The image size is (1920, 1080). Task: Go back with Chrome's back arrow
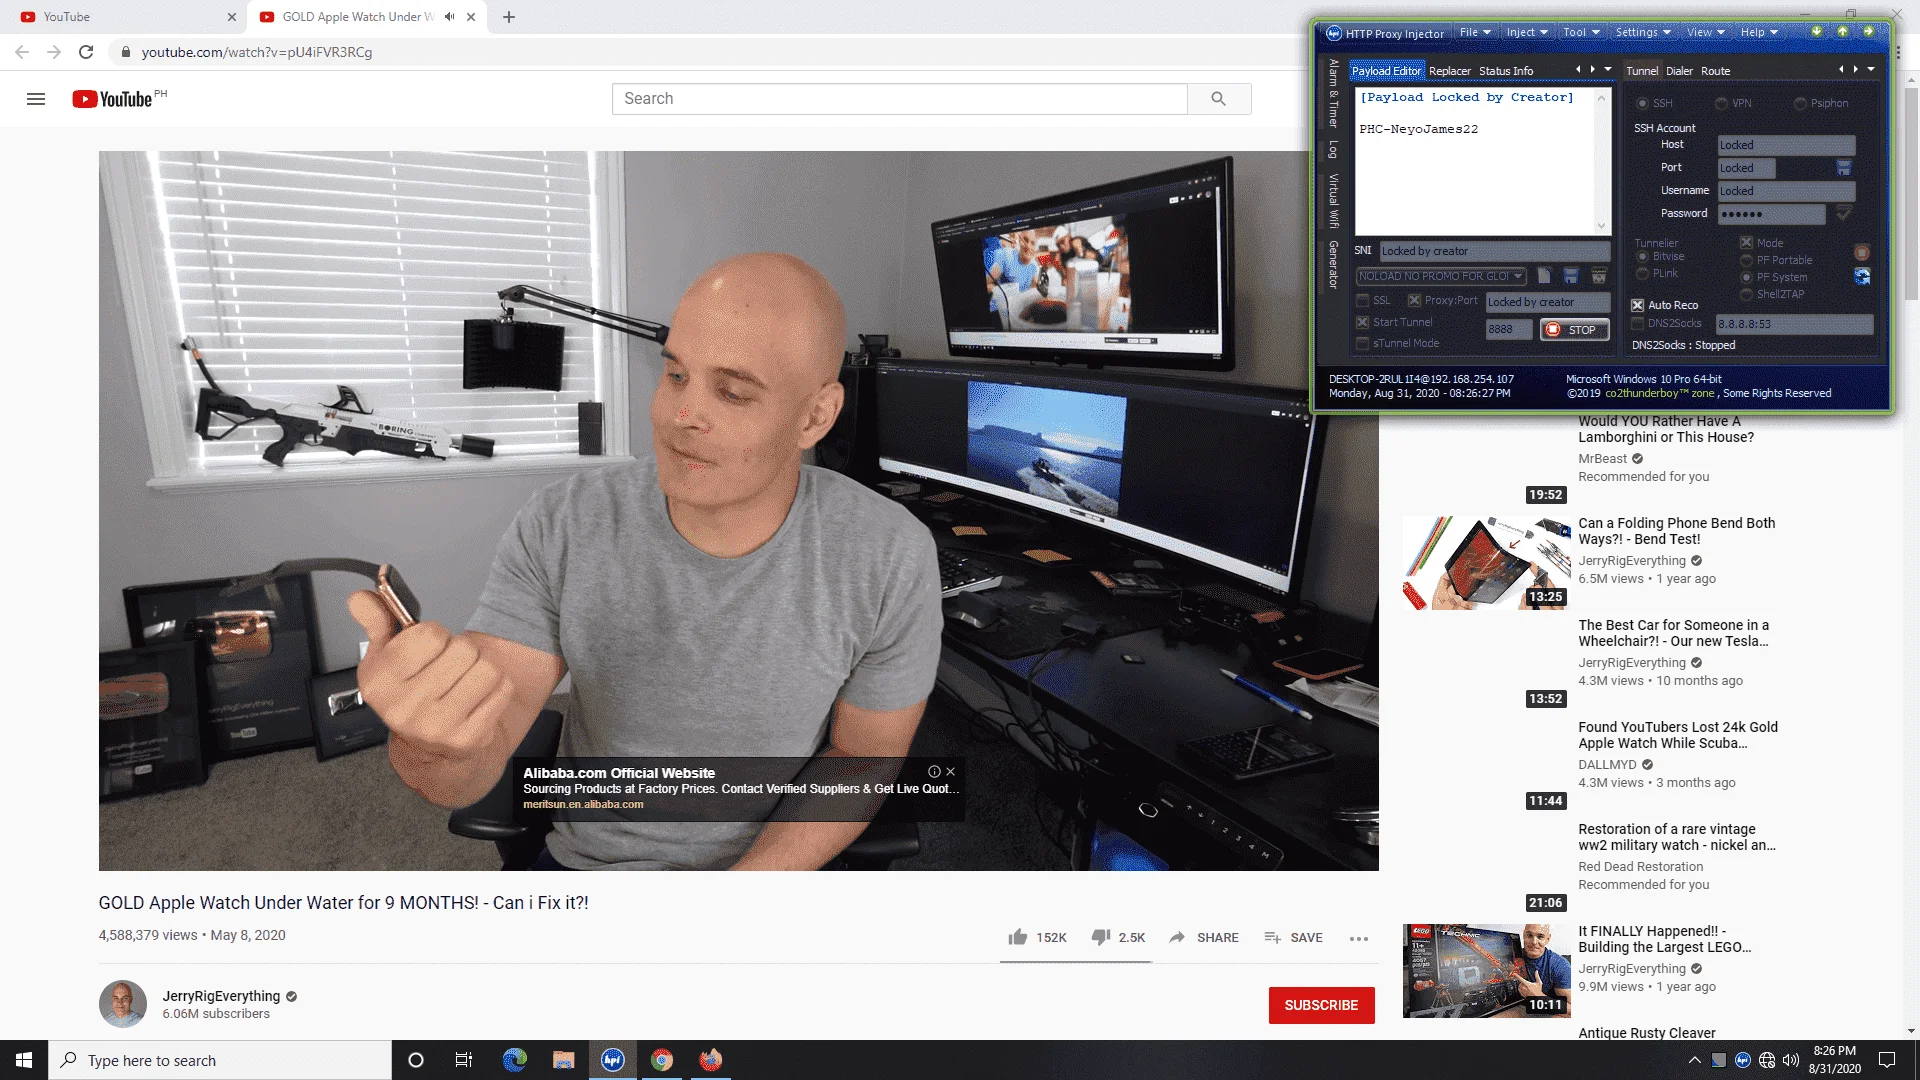22,52
